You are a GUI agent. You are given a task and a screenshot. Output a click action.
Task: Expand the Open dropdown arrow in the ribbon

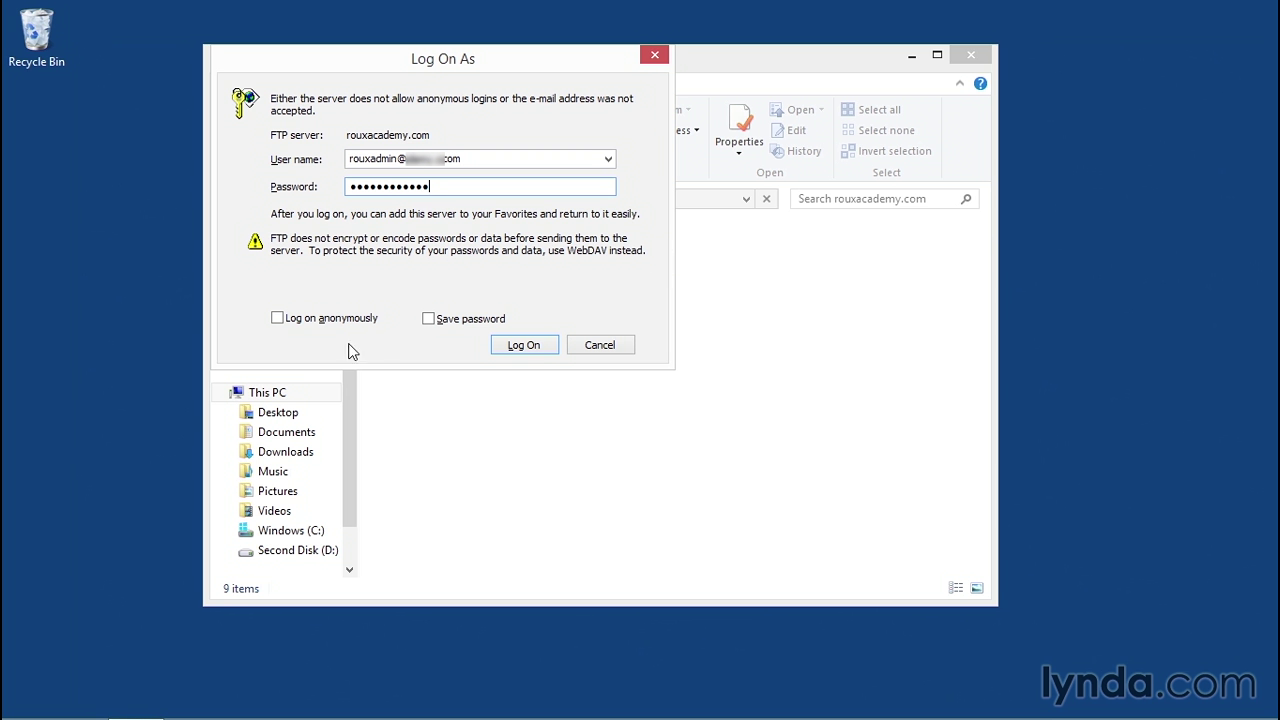(x=821, y=110)
